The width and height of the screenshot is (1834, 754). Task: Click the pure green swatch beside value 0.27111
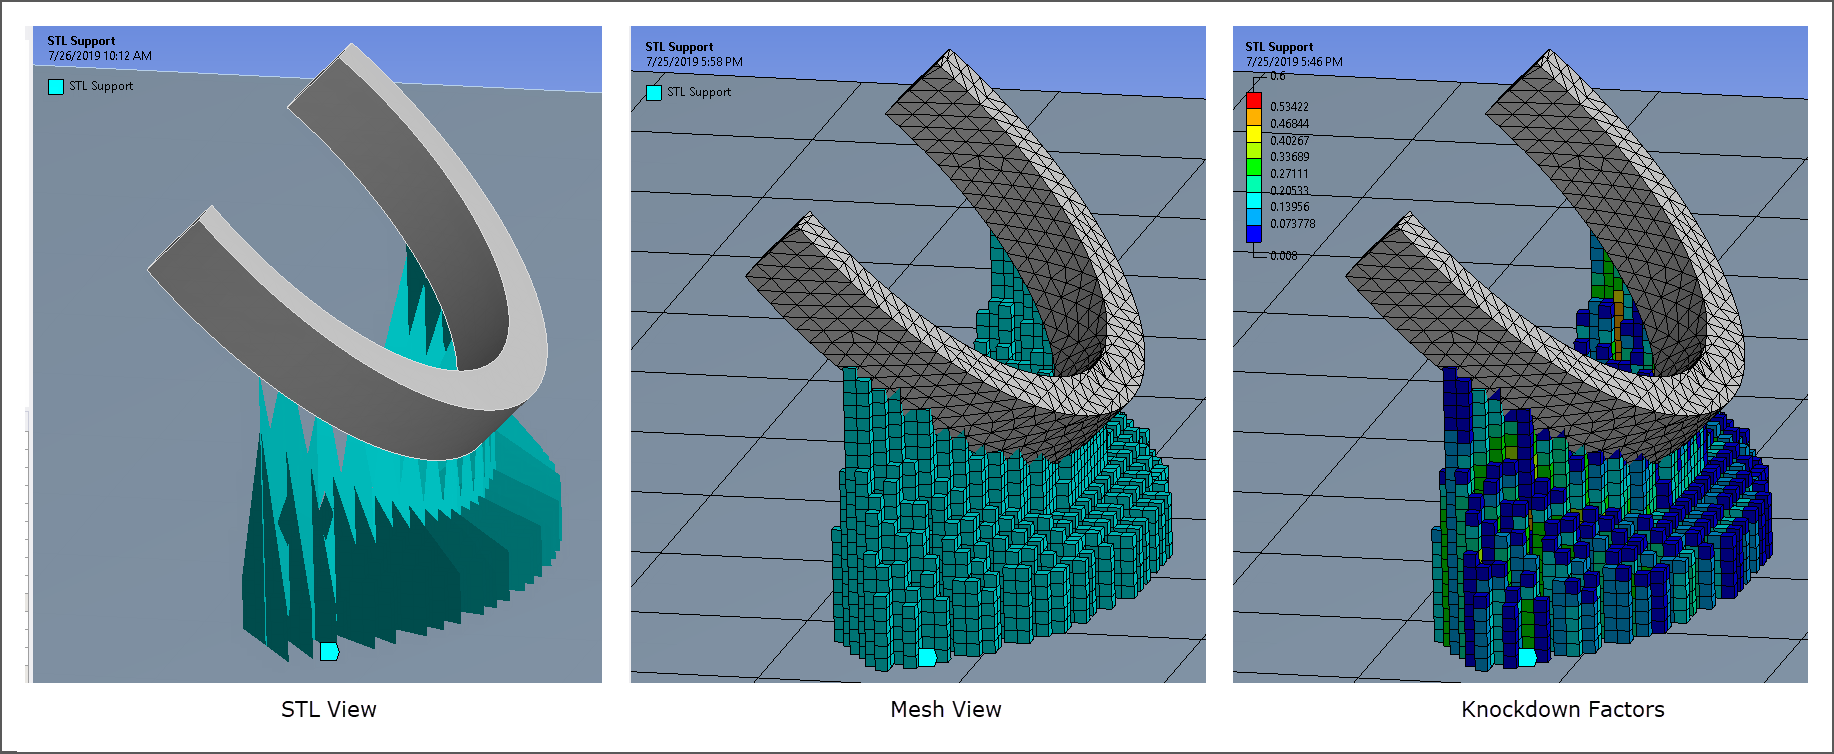tap(1254, 167)
